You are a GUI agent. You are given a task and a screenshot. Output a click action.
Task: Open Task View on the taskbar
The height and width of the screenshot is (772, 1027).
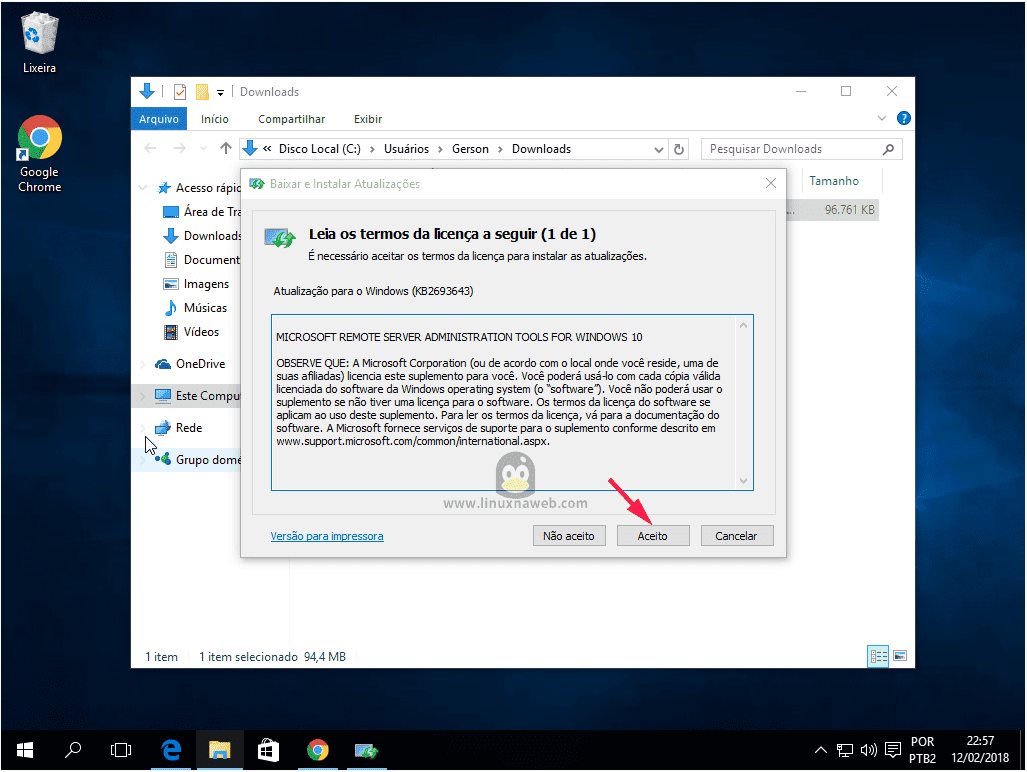121,750
